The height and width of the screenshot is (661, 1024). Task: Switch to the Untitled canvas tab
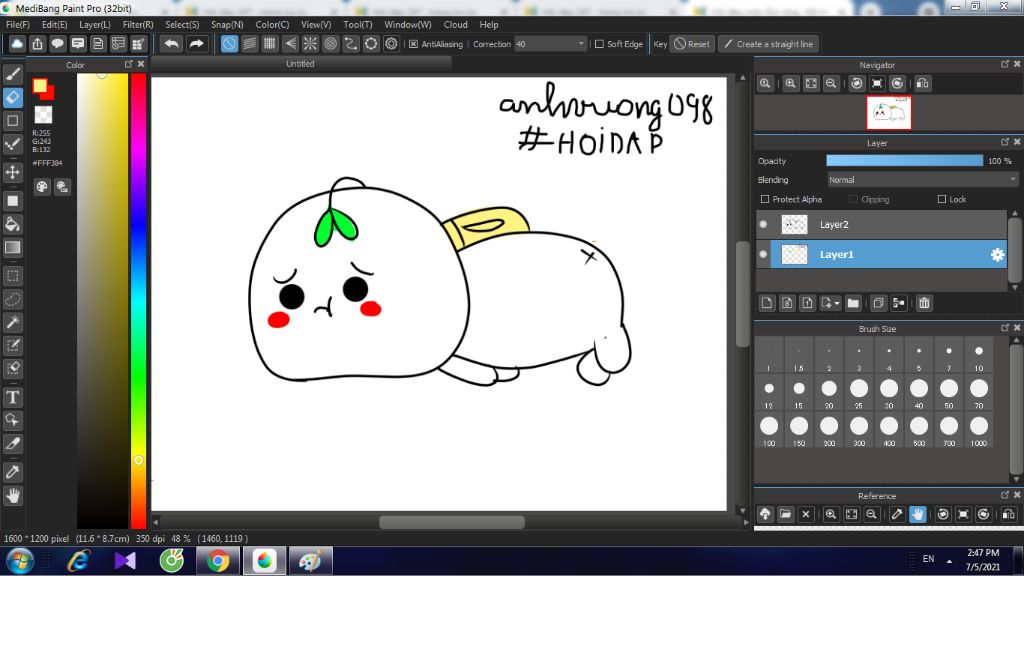(300, 64)
